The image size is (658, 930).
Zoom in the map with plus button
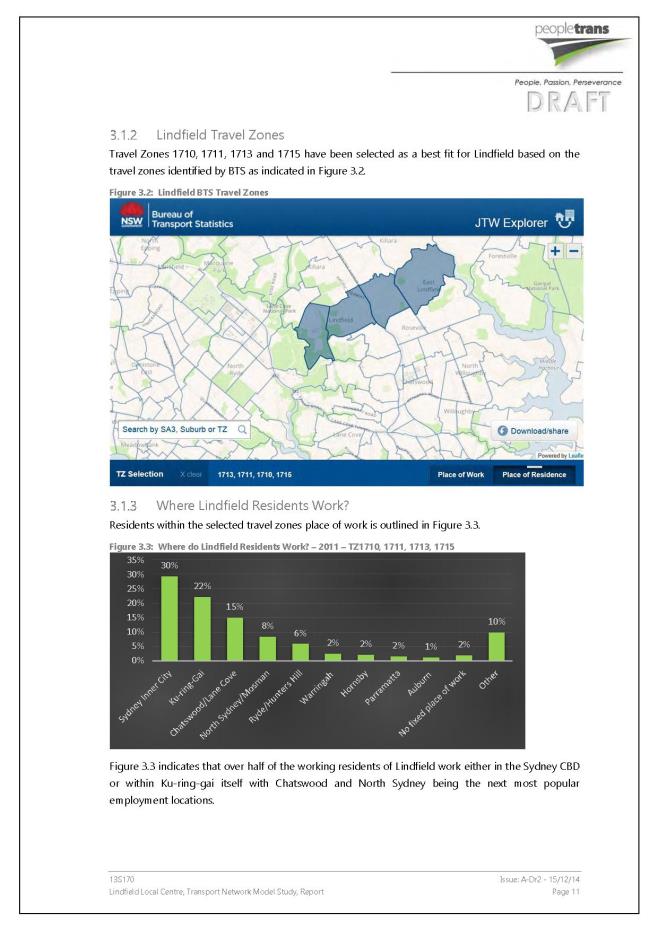(x=555, y=251)
